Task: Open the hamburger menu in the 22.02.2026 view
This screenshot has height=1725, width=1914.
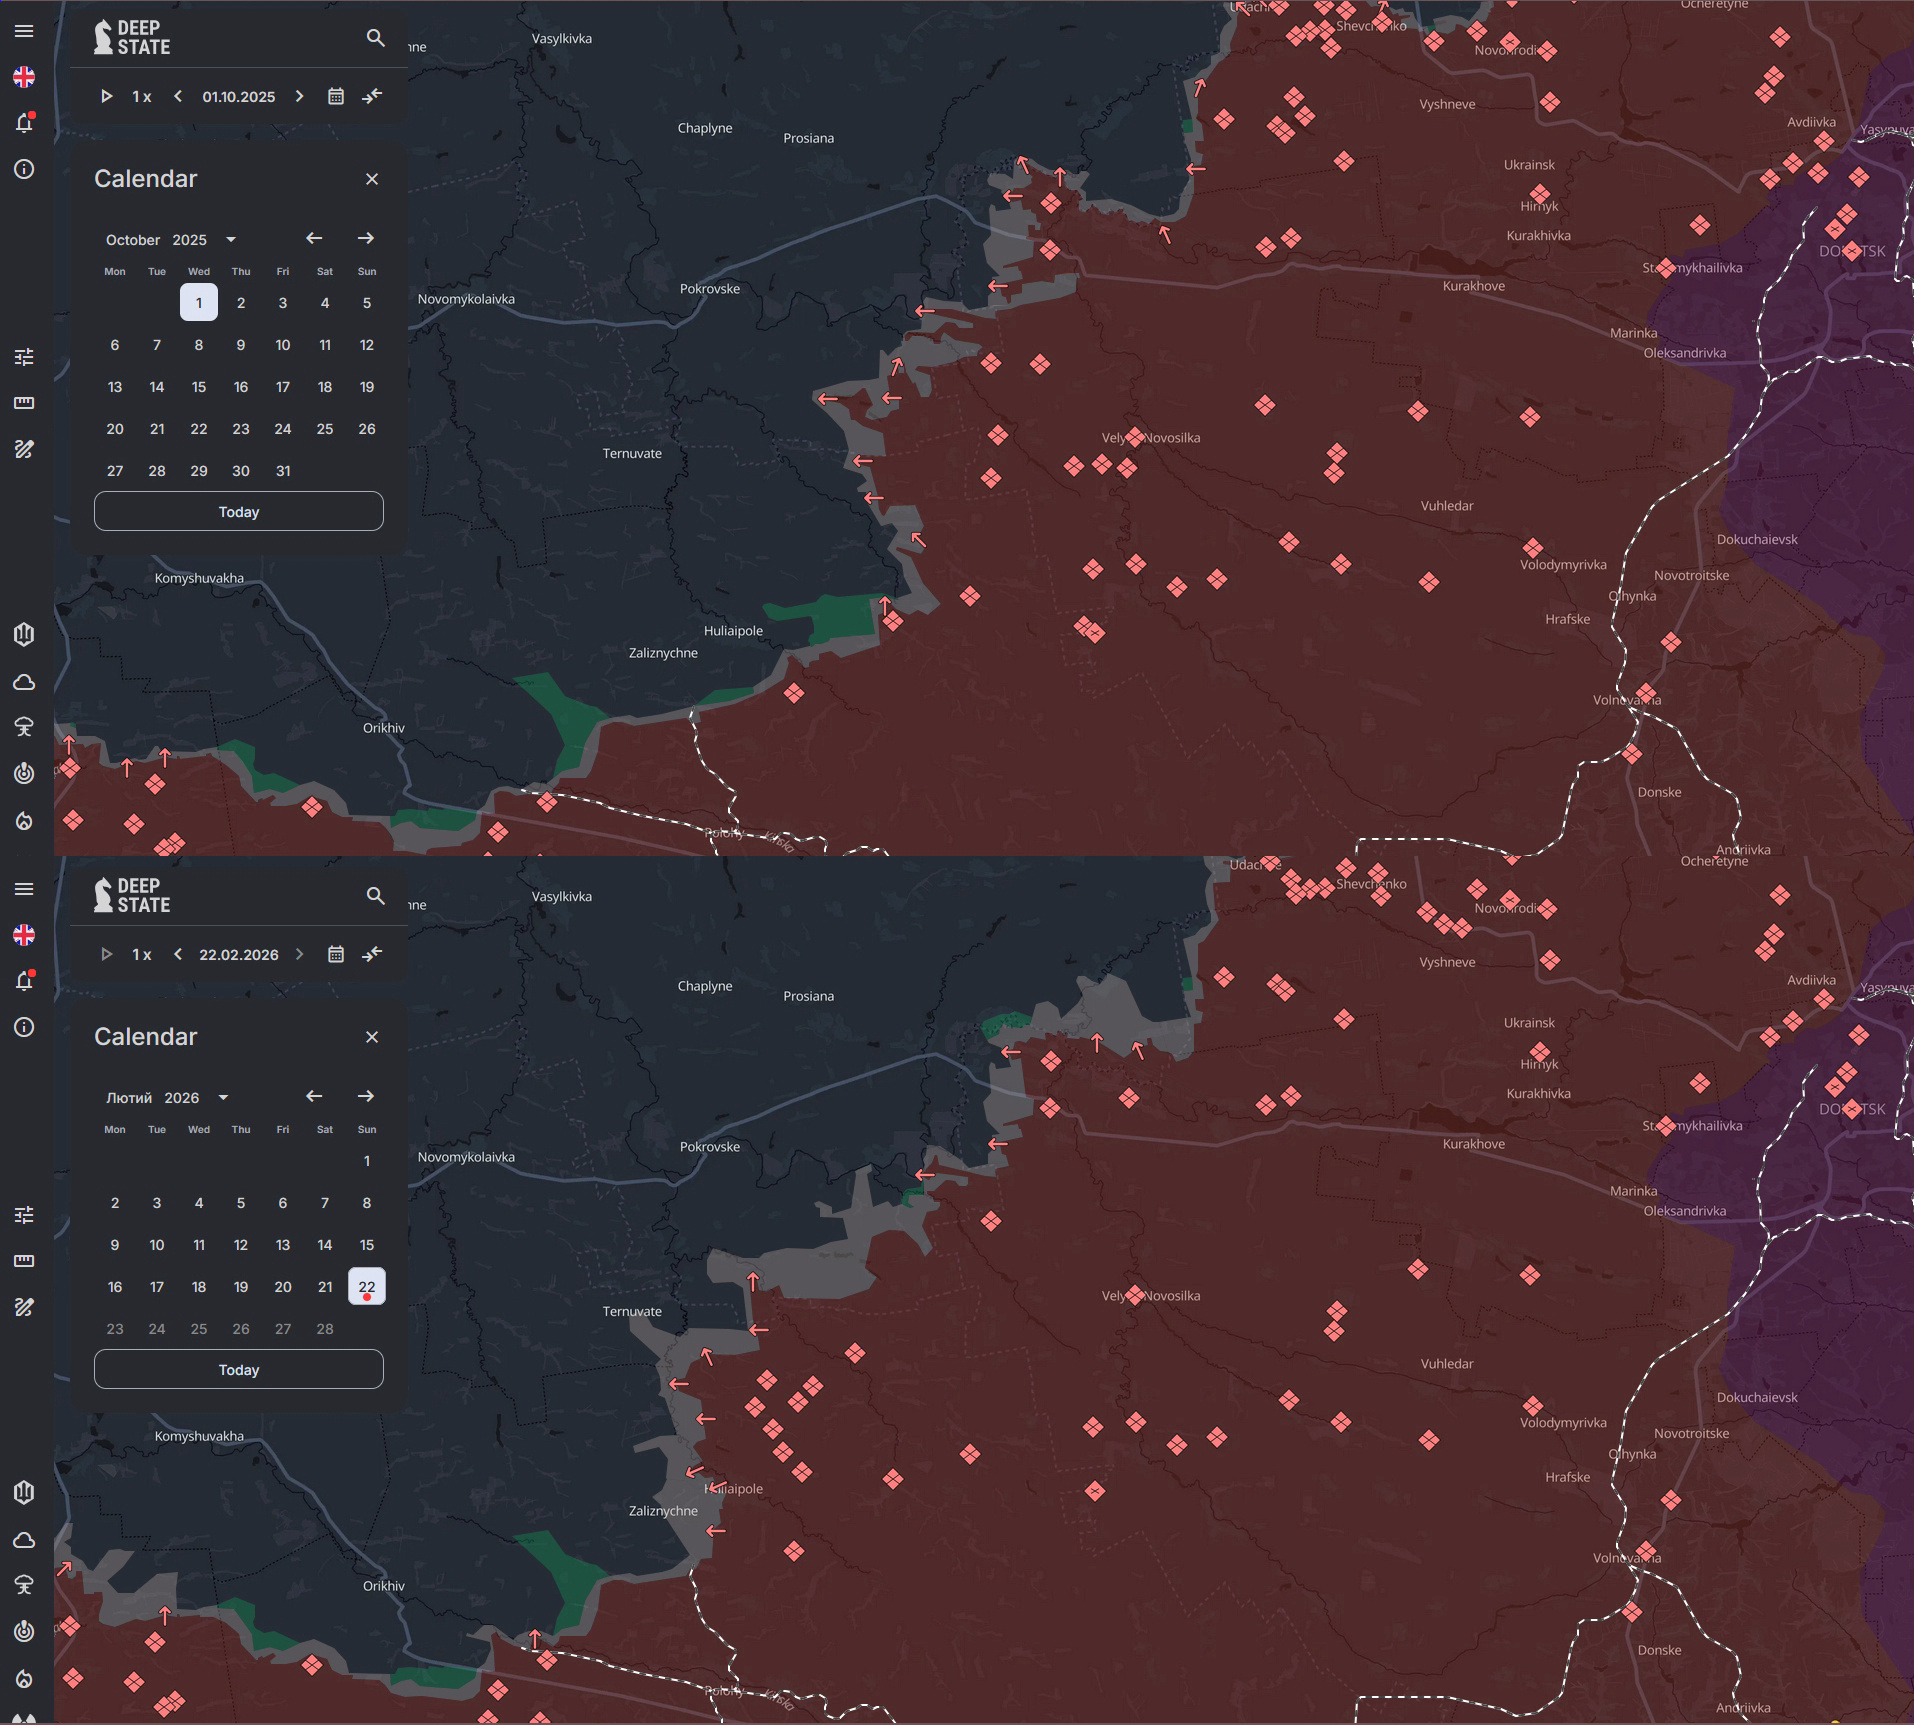Action: click(x=24, y=889)
